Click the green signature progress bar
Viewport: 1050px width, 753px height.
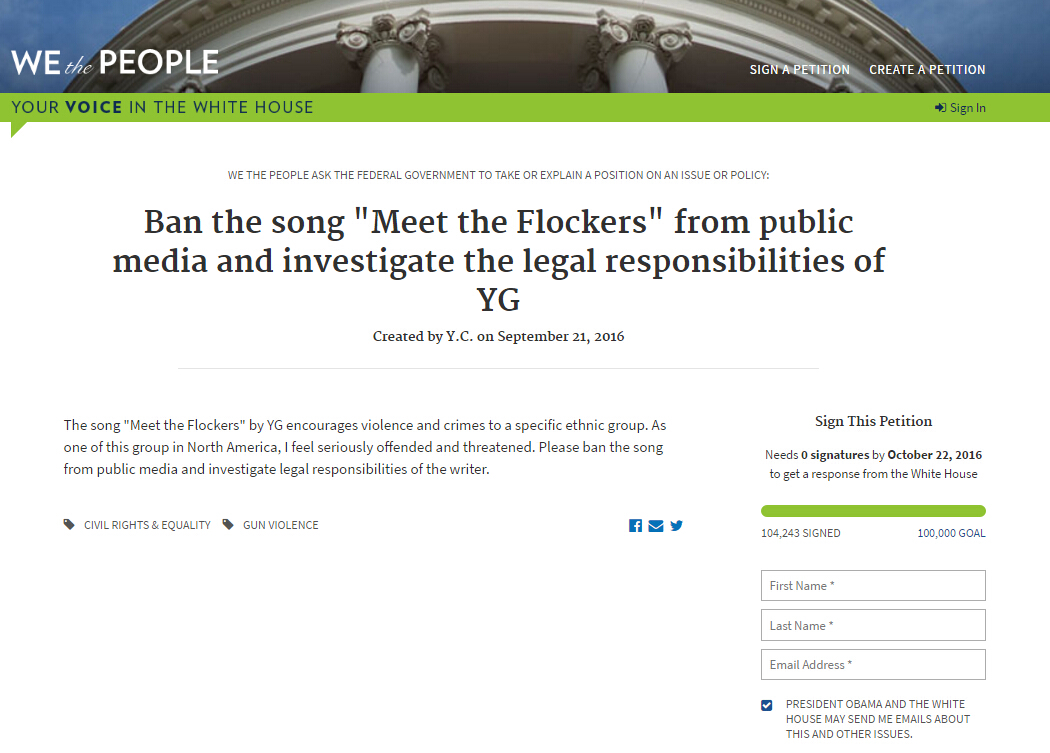coord(873,511)
